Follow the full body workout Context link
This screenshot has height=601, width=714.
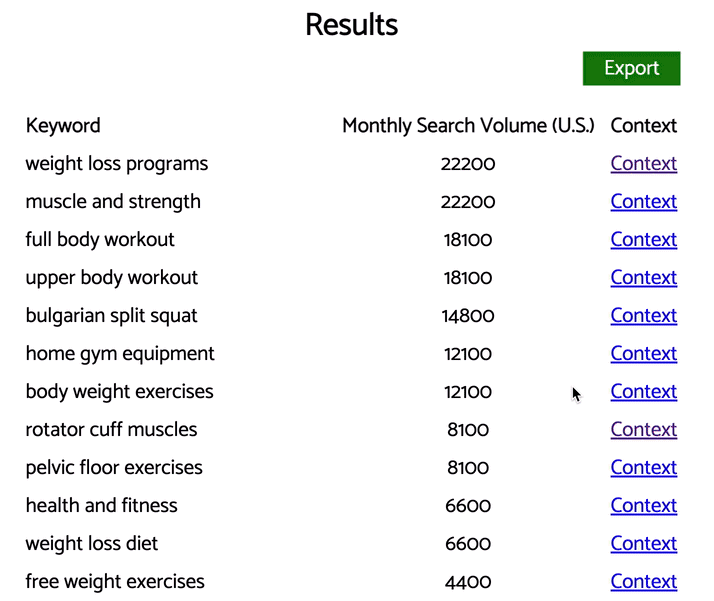pyautogui.click(x=643, y=240)
